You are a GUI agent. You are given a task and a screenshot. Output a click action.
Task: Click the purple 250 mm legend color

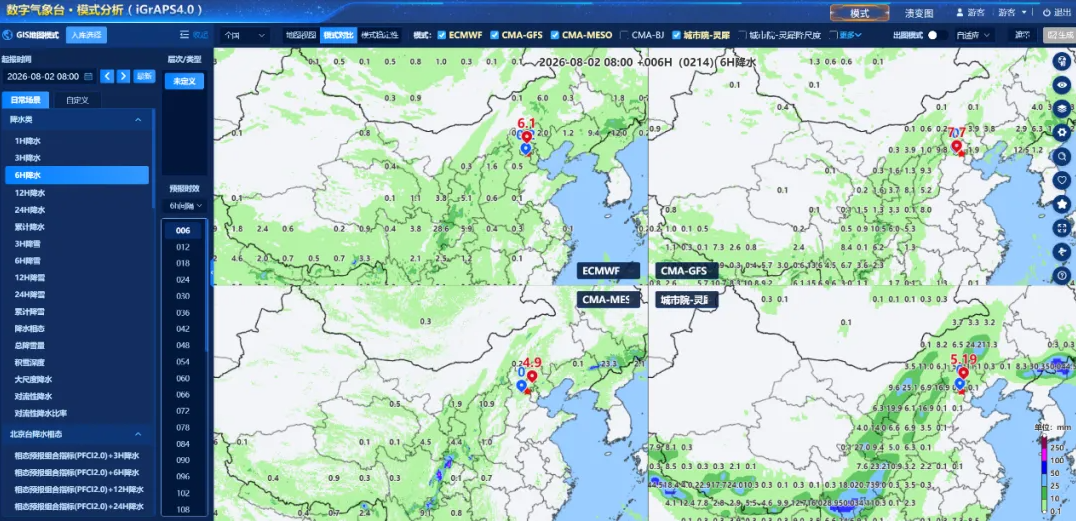tap(1044, 442)
